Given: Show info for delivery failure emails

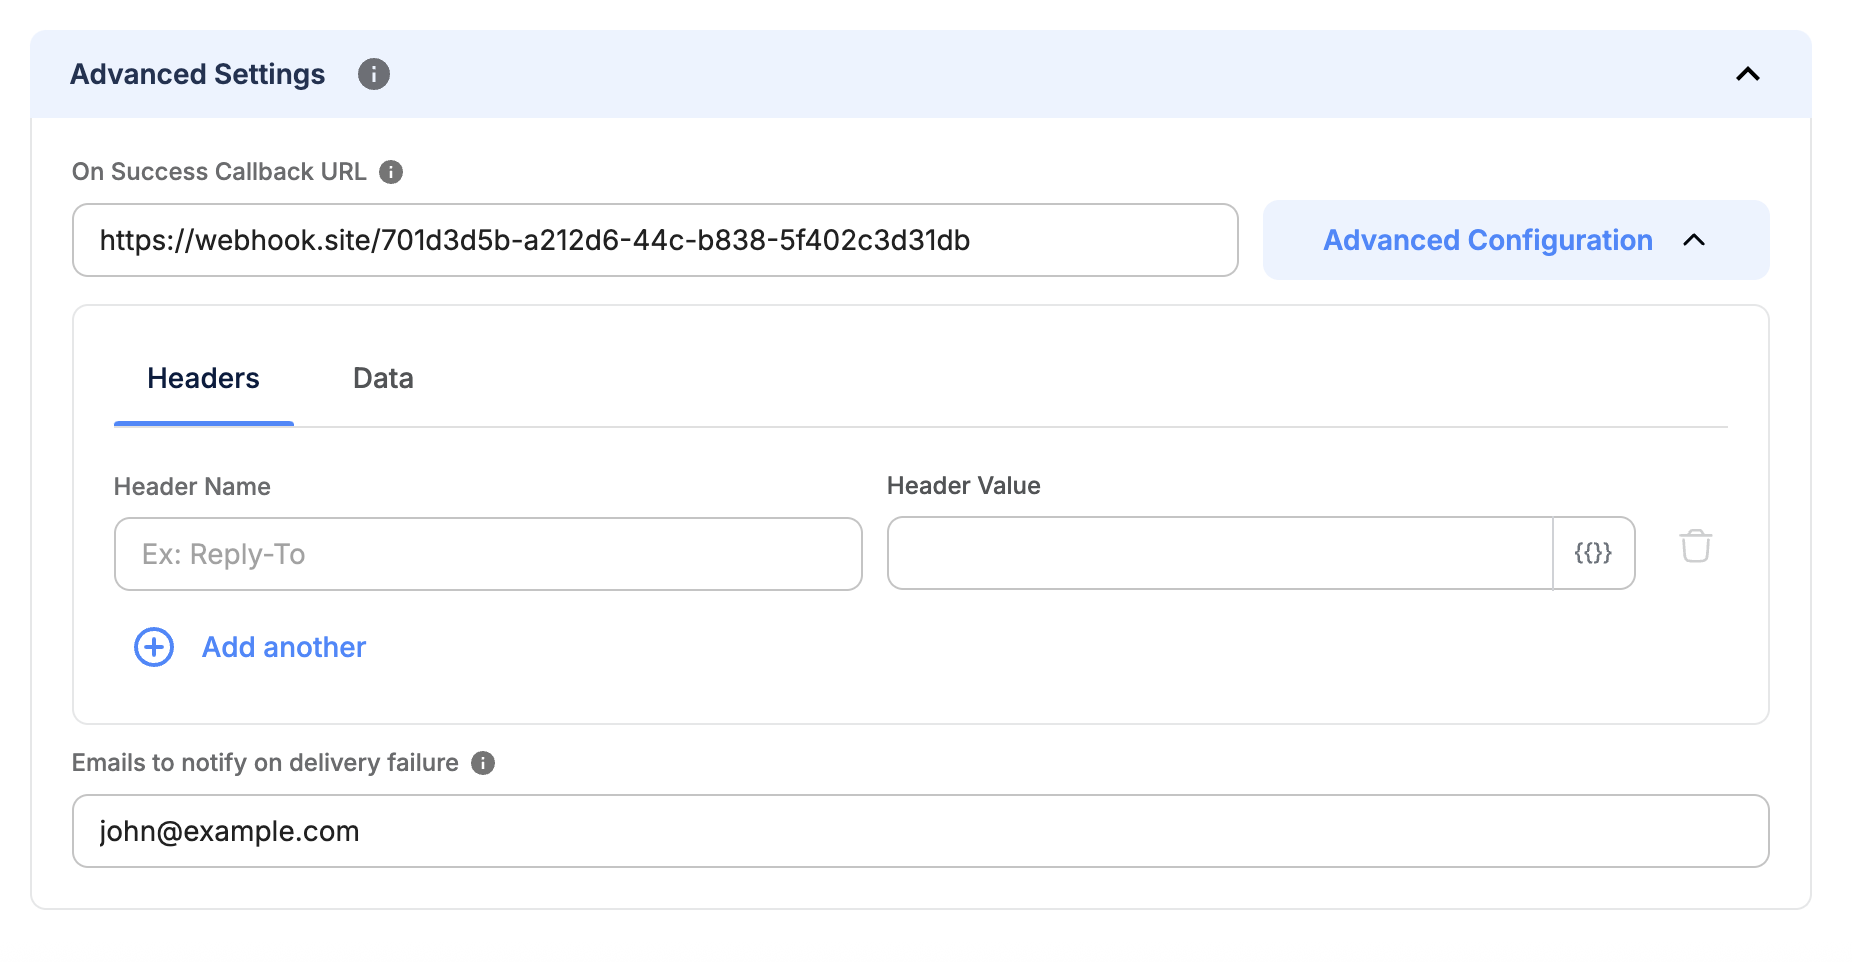Looking at the screenshot, I should (x=483, y=763).
